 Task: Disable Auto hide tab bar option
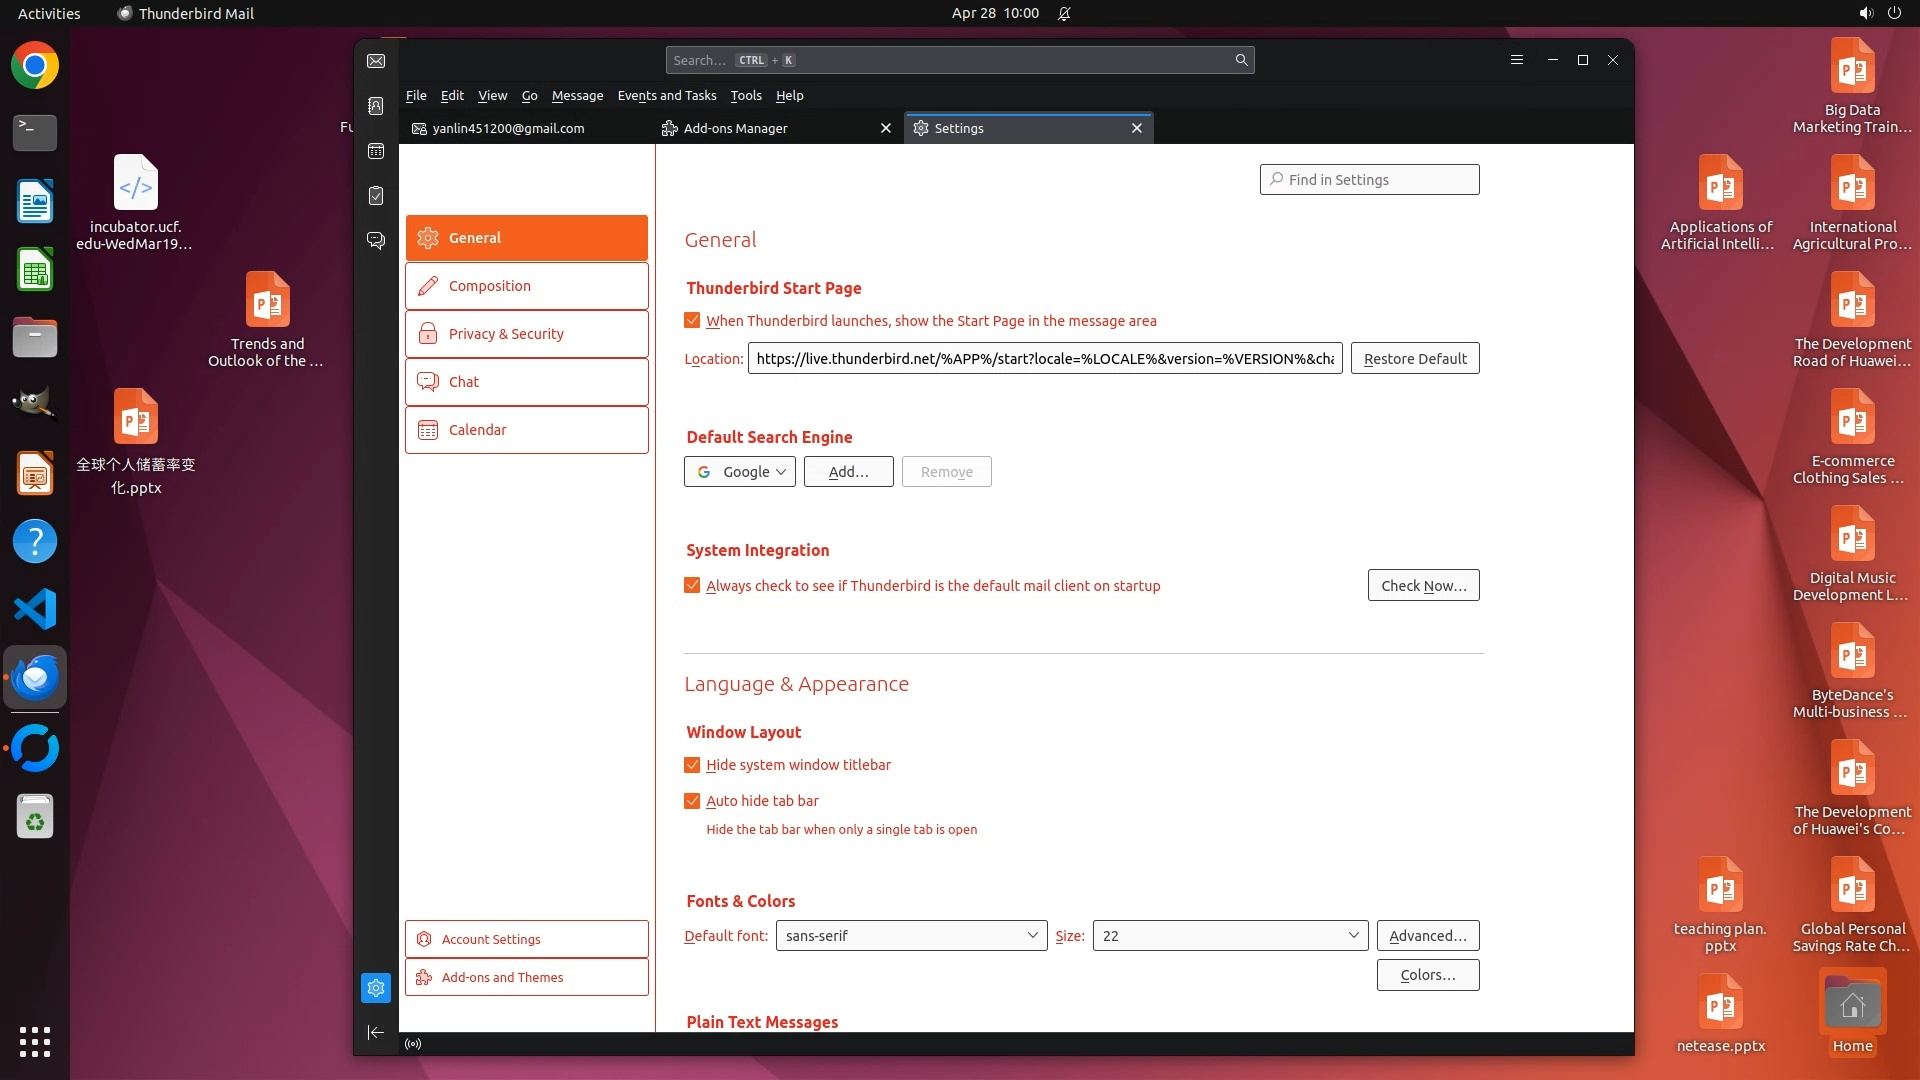(692, 801)
